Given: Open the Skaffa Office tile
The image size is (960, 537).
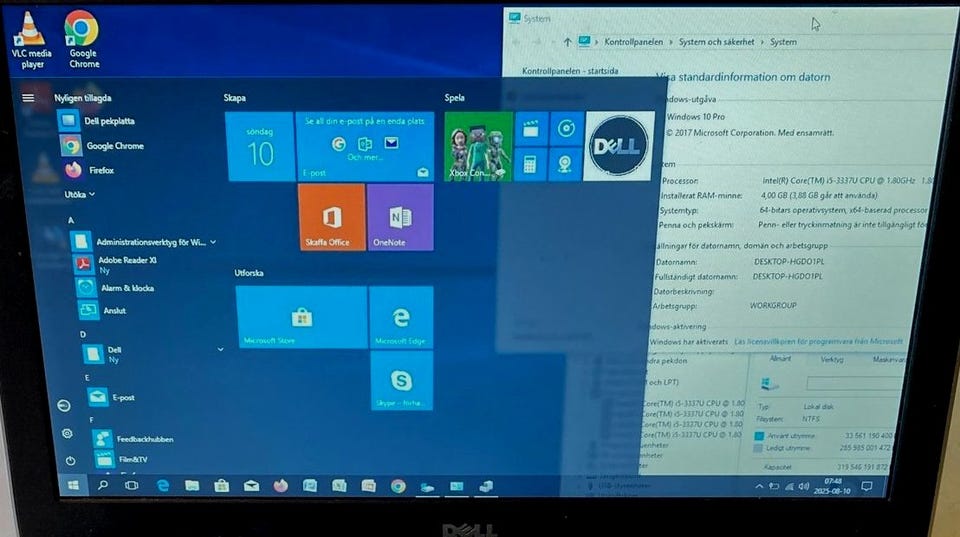Looking at the screenshot, I should point(331,218).
